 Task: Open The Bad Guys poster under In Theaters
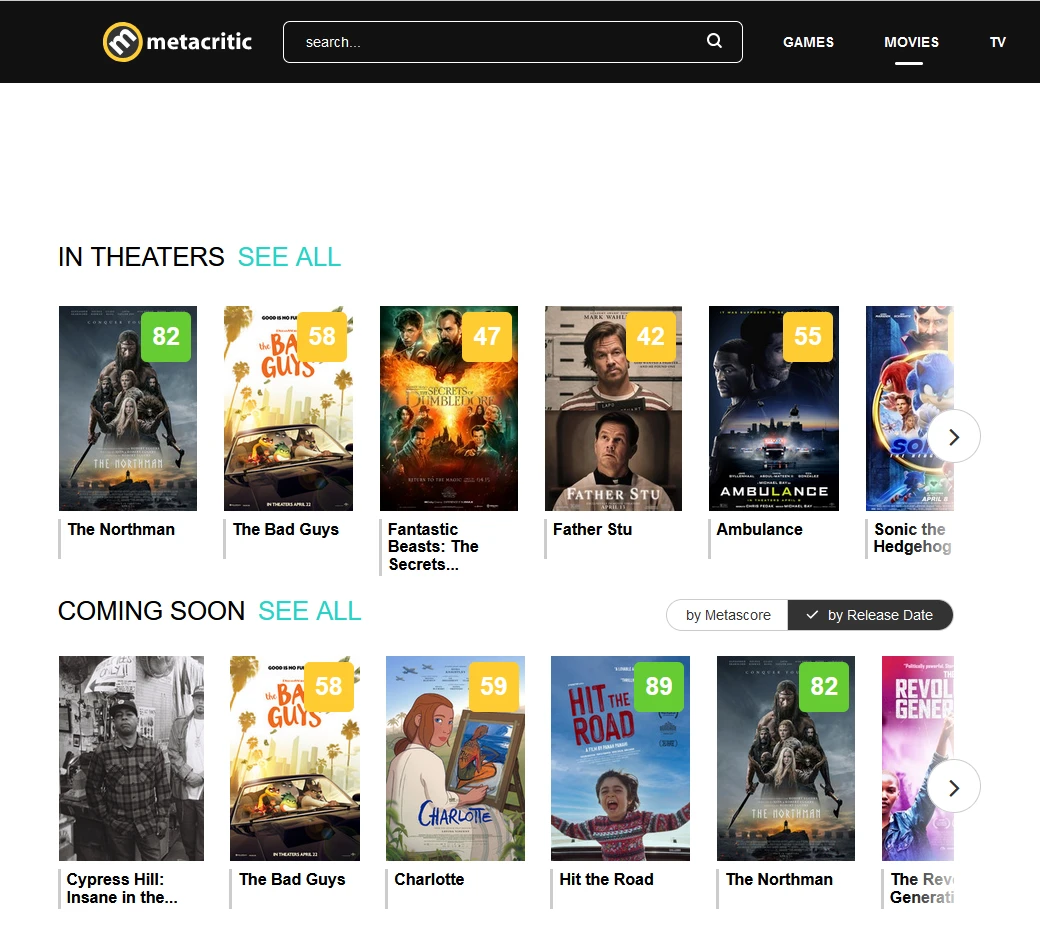[289, 408]
